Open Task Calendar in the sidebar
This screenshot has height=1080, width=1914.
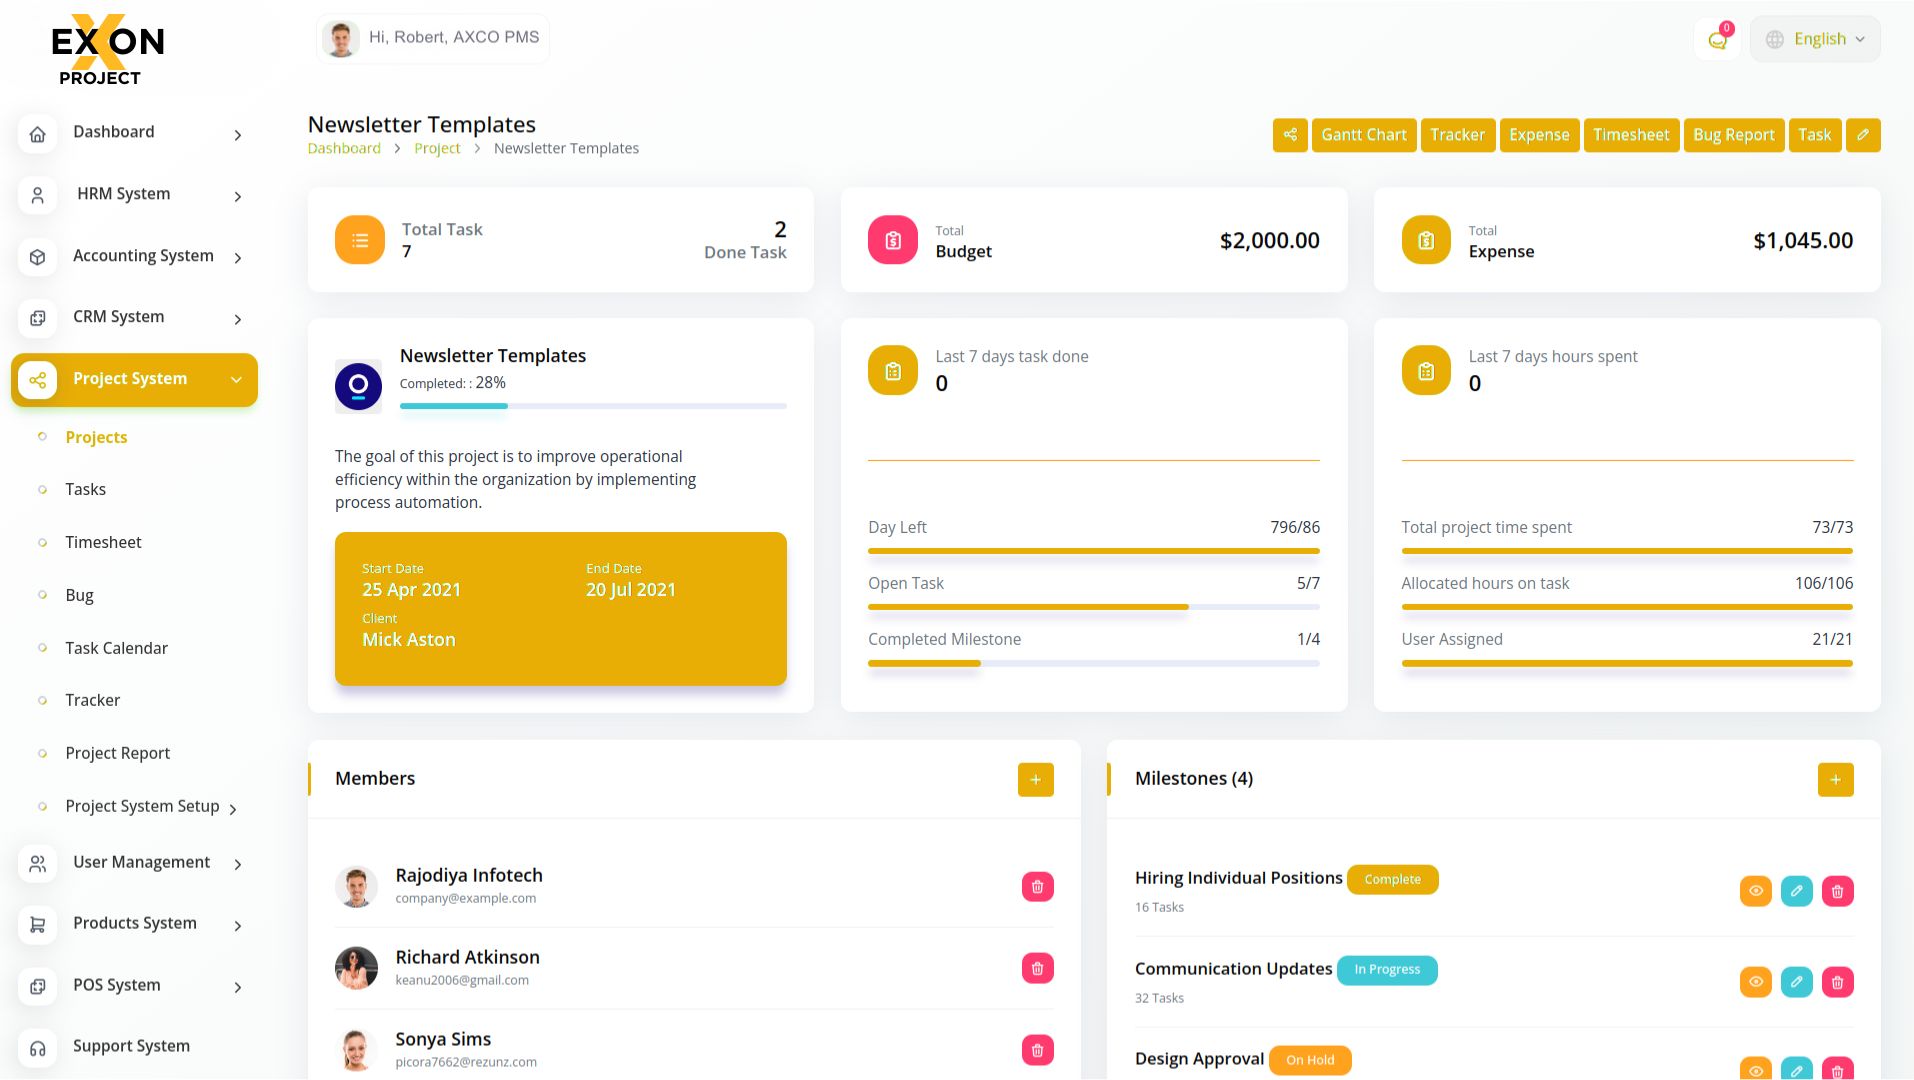tap(116, 648)
